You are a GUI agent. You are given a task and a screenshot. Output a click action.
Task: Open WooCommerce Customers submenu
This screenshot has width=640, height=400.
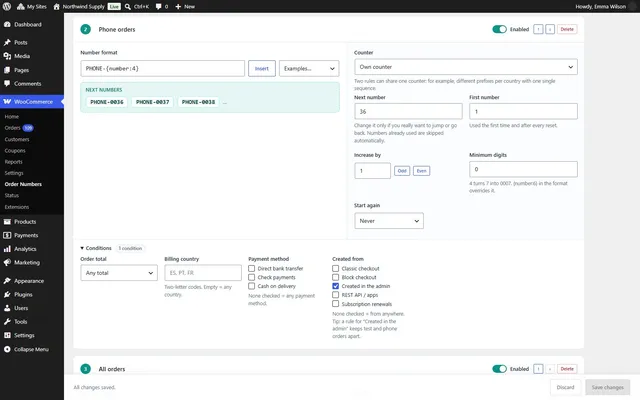click(x=17, y=139)
